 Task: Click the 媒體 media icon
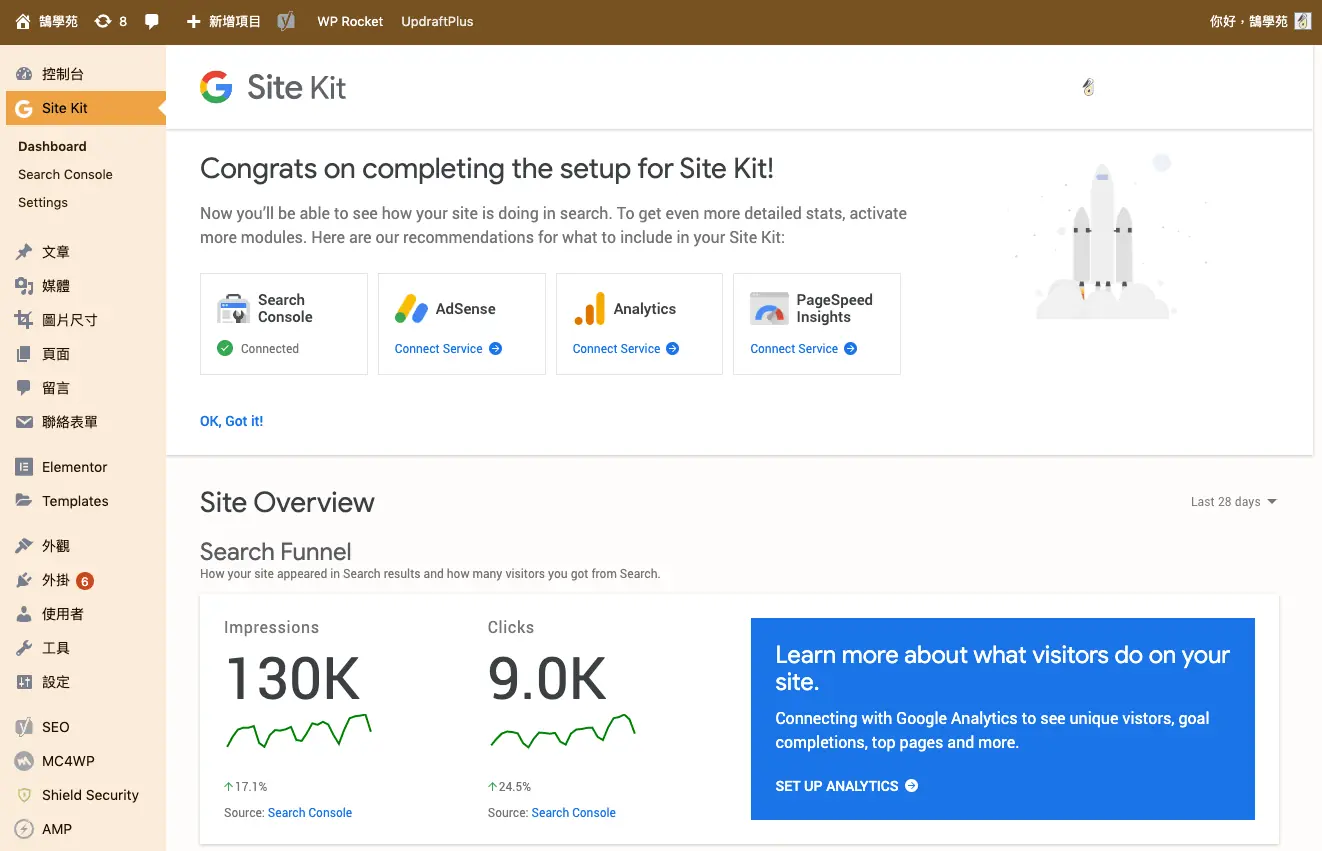click(24, 286)
